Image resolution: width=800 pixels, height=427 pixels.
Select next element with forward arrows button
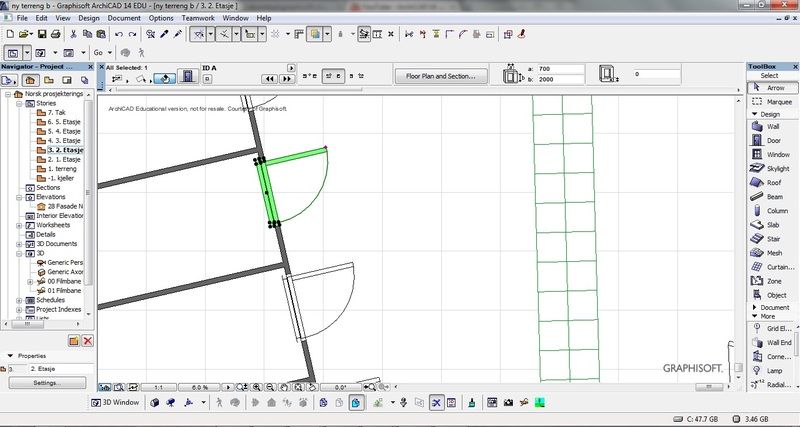287,79
